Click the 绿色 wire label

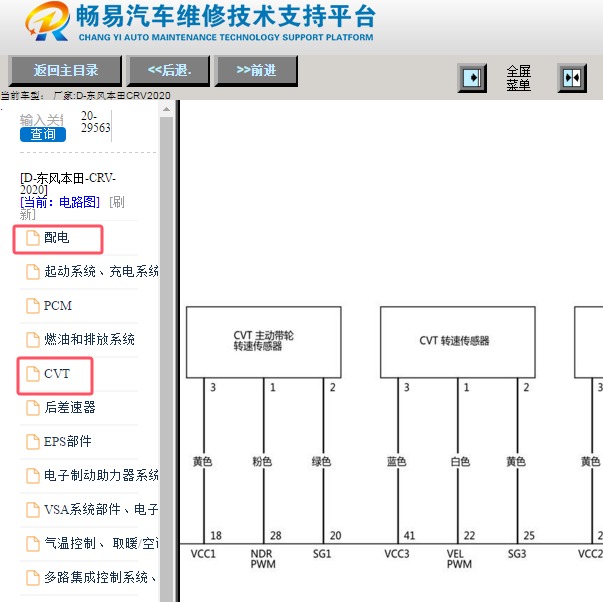[x=321, y=461]
